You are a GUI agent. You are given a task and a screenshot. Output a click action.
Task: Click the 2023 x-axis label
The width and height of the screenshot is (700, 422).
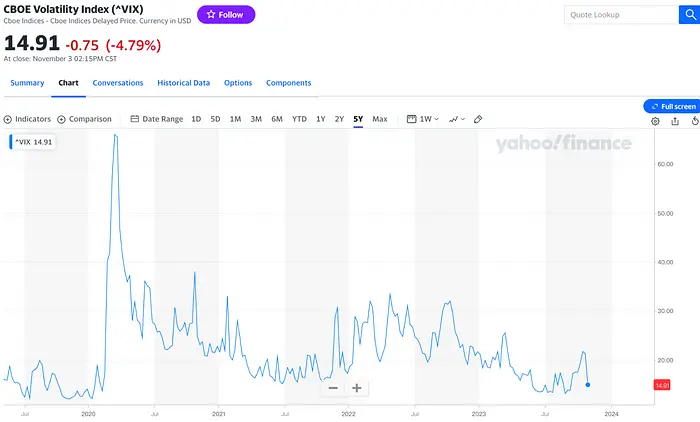click(479, 414)
